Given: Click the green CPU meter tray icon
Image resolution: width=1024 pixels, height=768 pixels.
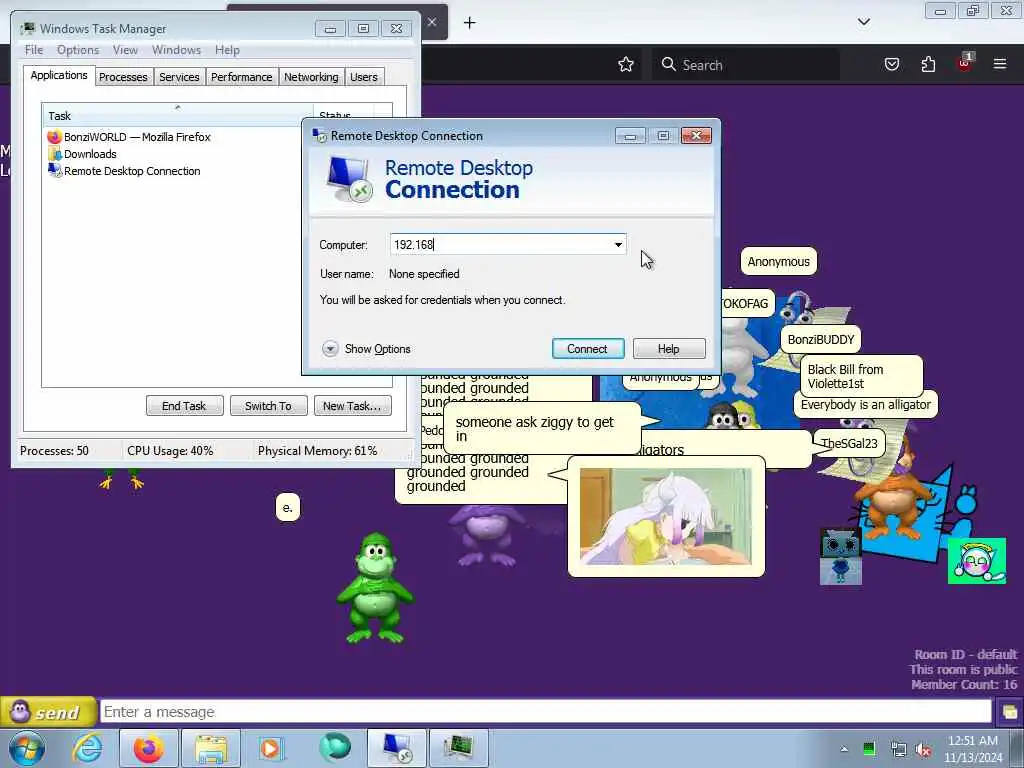Looking at the screenshot, I should pyautogui.click(x=869, y=749).
